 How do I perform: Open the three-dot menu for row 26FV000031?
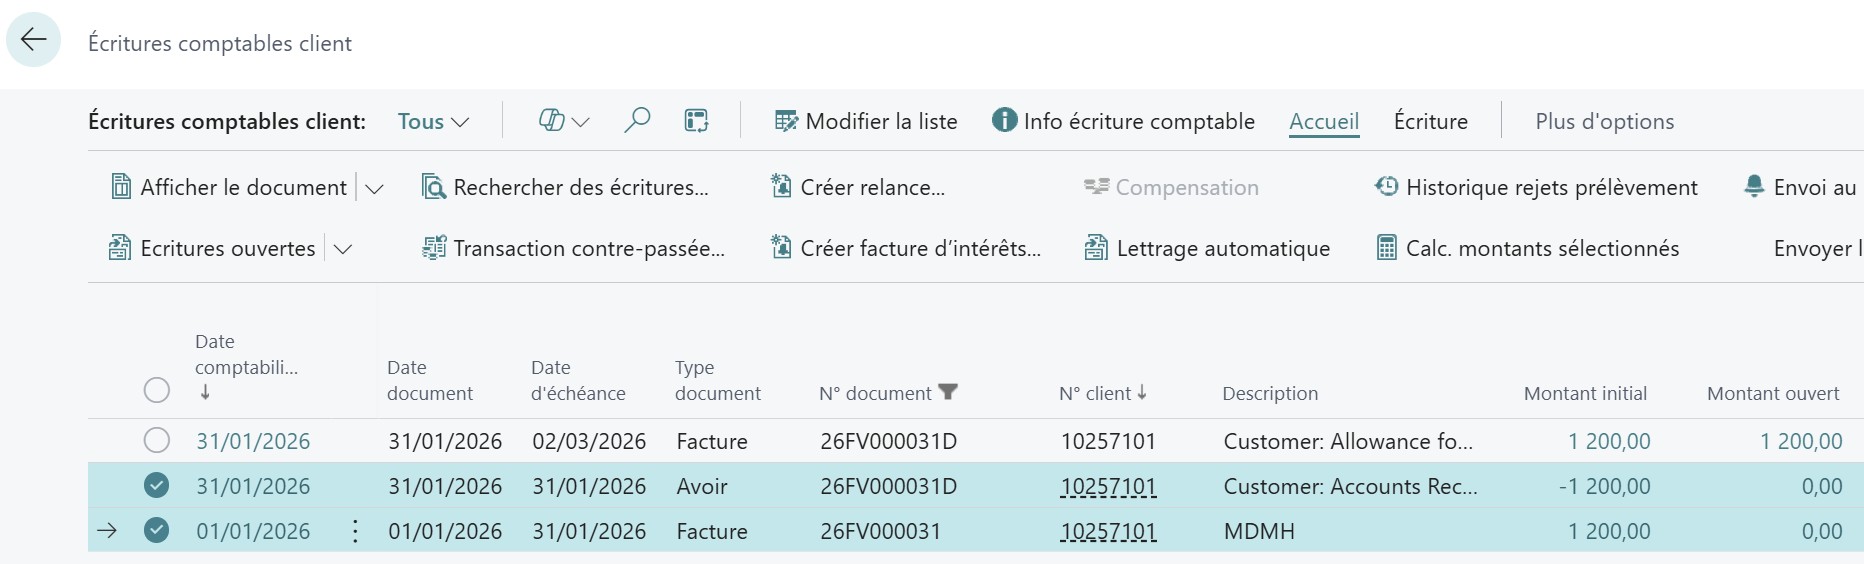tap(355, 531)
